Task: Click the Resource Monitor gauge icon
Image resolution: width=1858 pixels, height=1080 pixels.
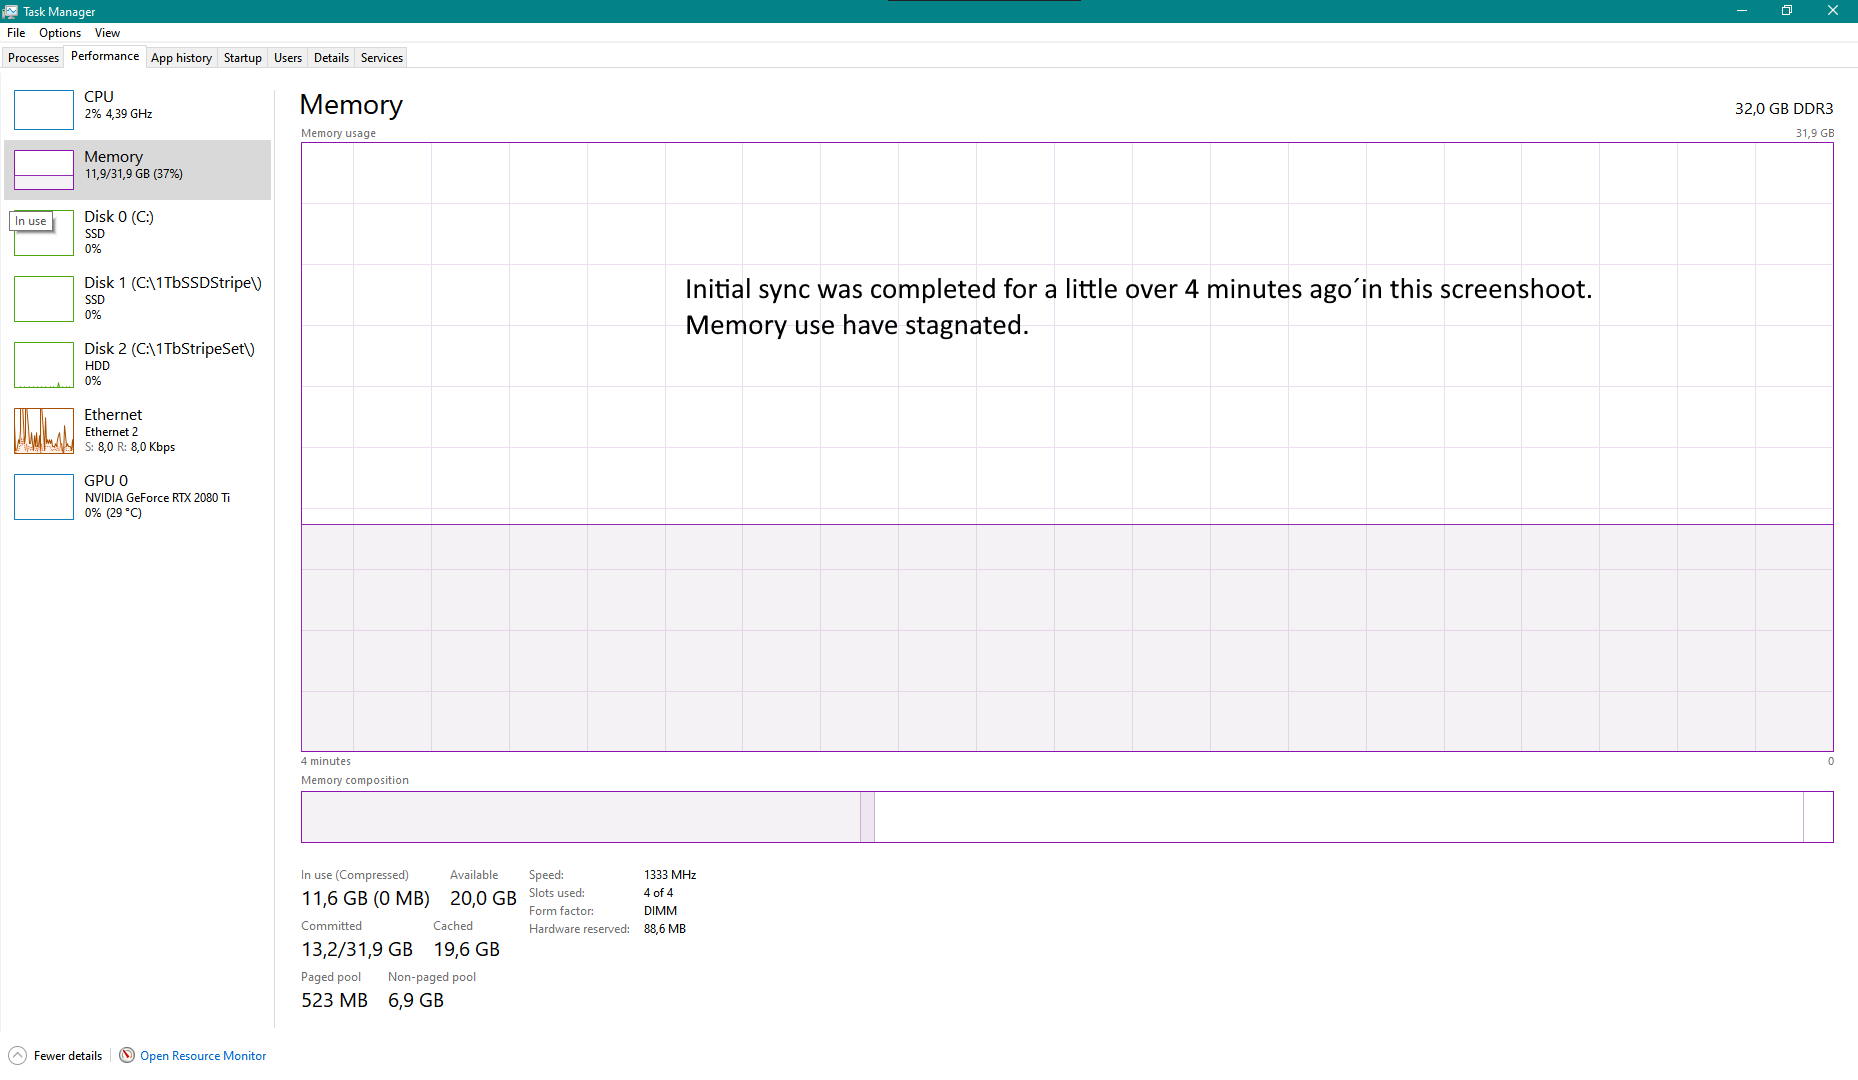Action: (x=127, y=1055)
